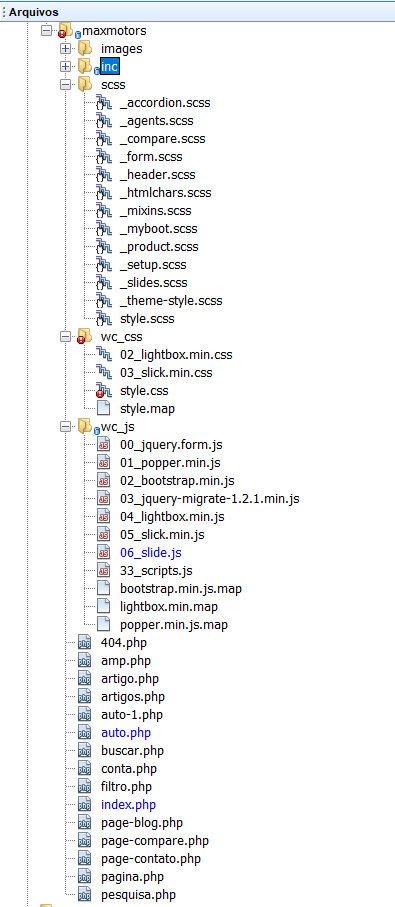
Task: Select the Arquivos panel title
Action: click(33, 11)
